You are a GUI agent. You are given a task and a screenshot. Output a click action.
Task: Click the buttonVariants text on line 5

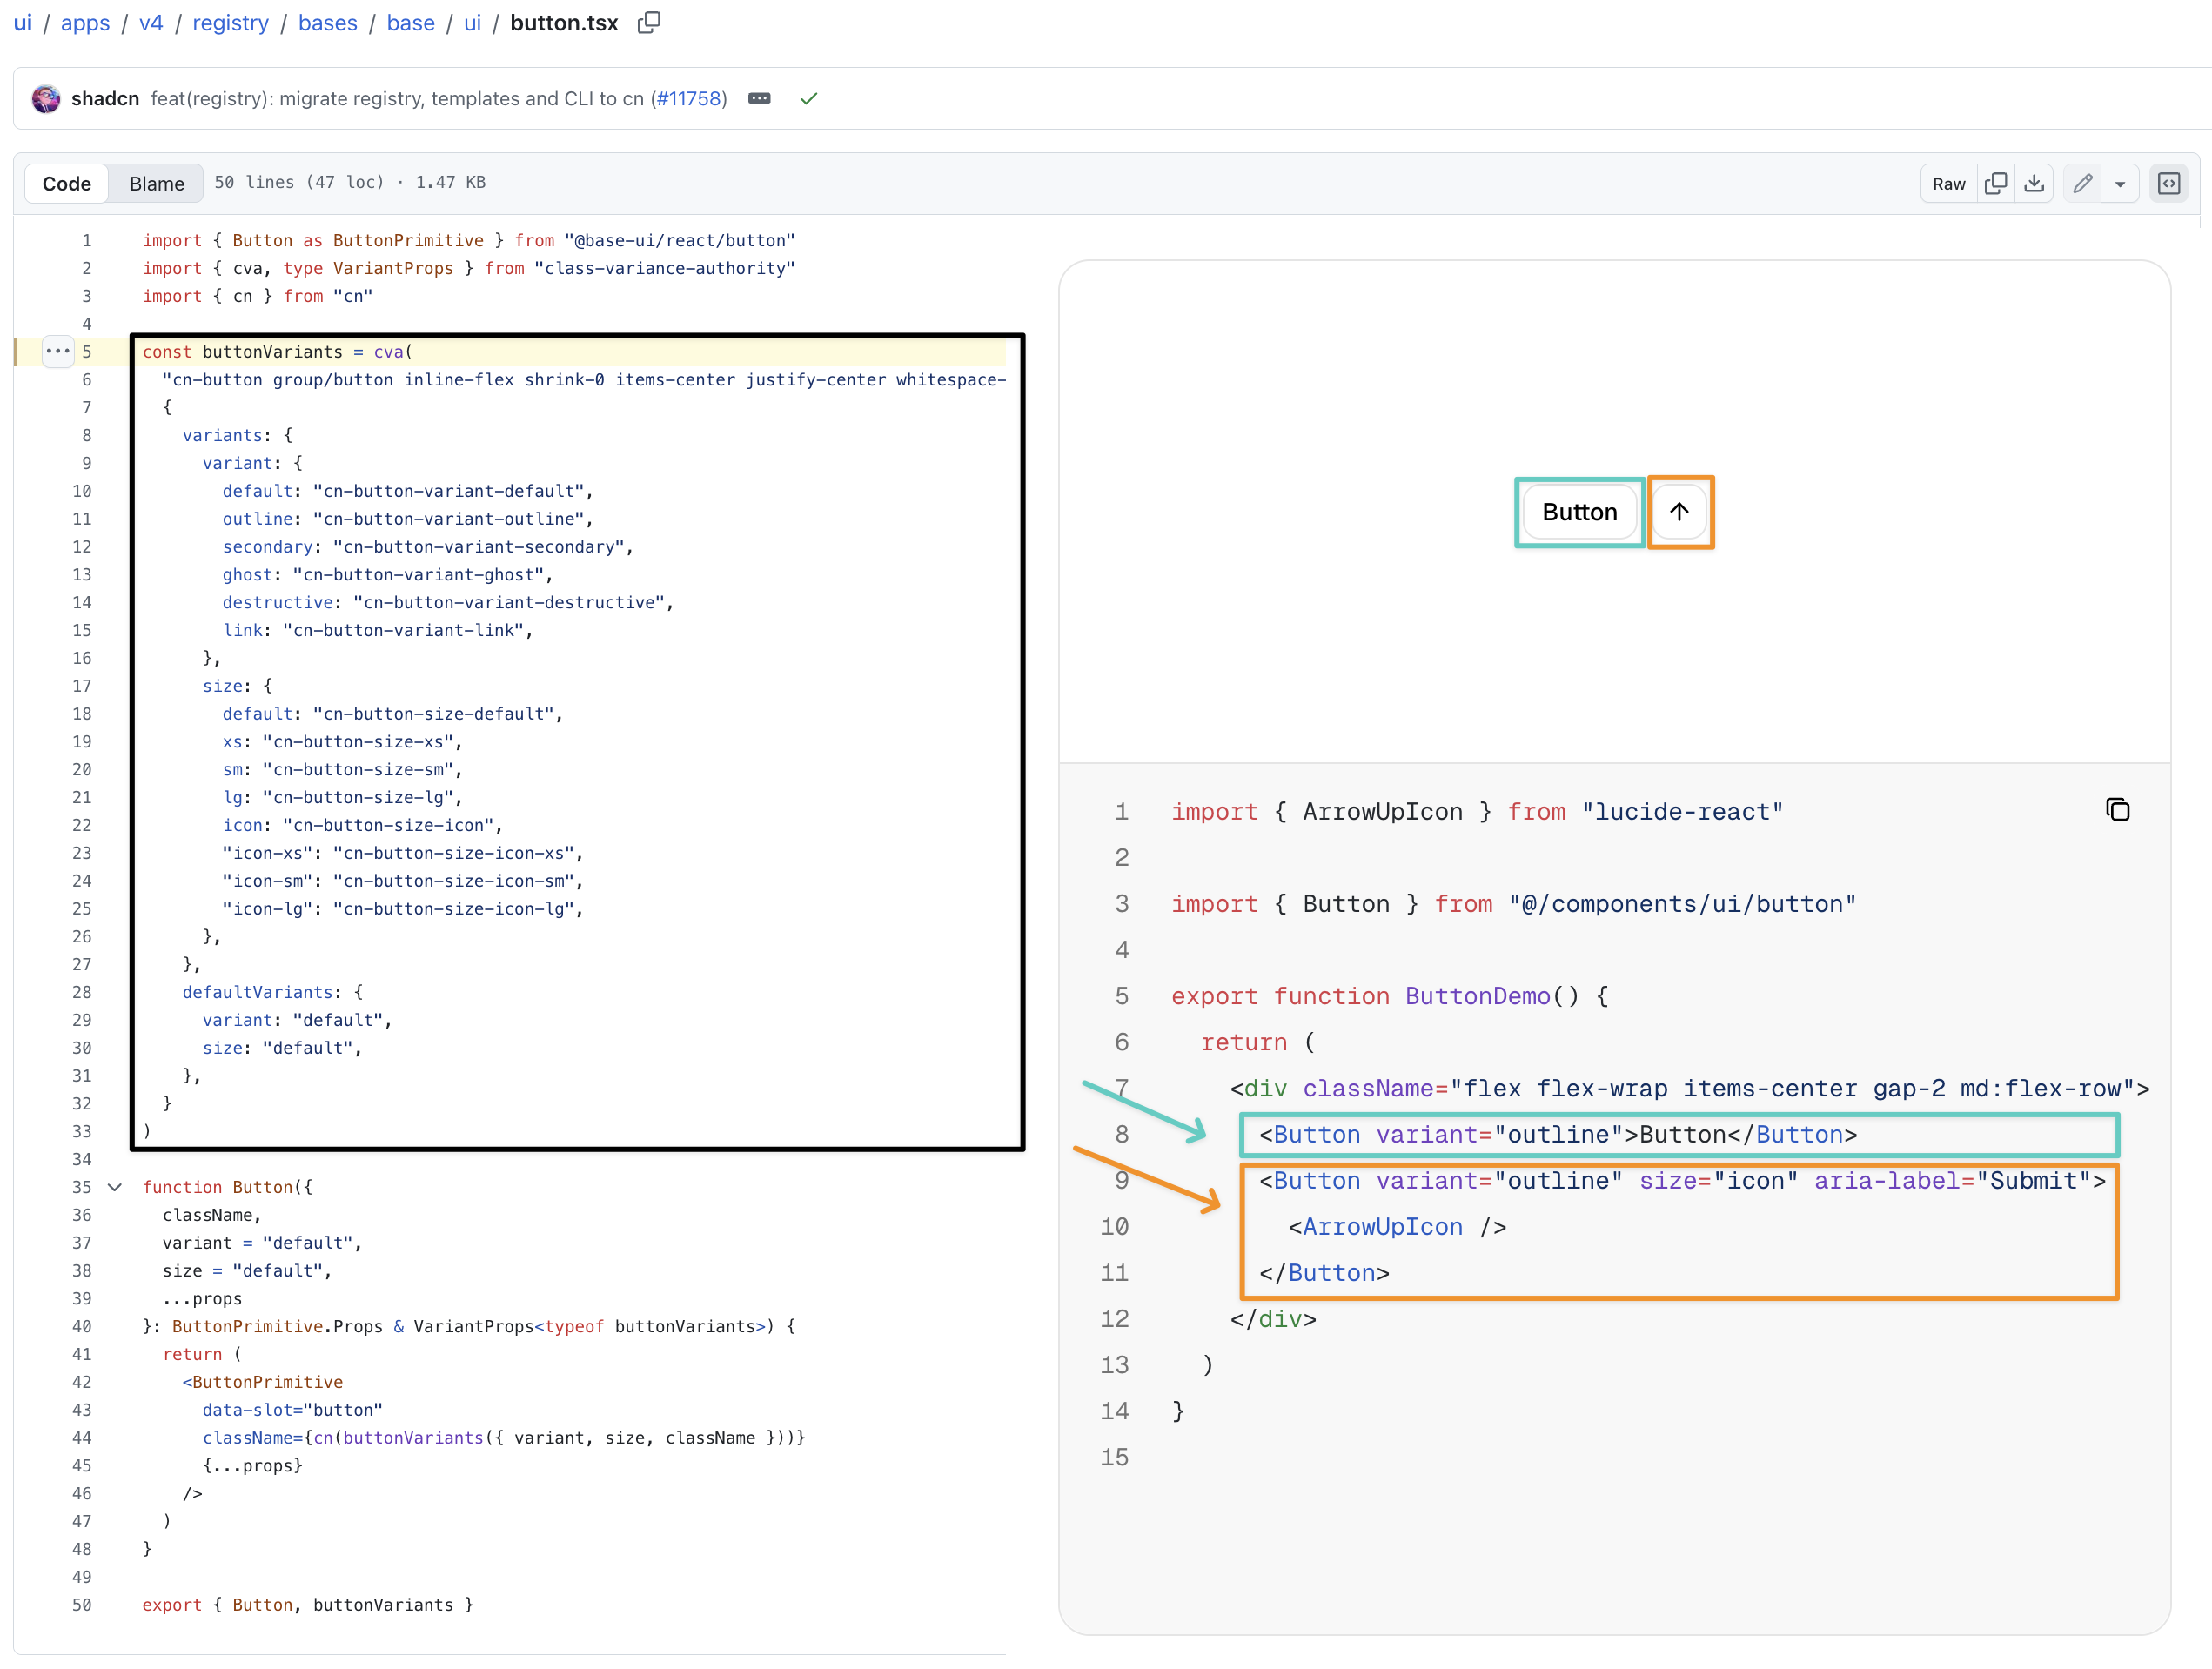click(272, 351)
